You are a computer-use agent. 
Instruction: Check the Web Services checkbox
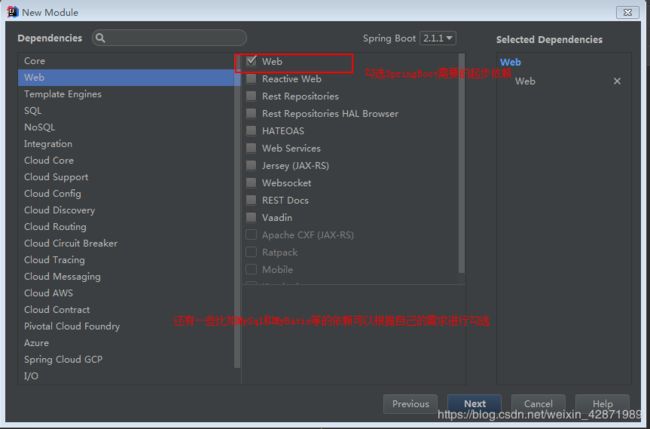pos(251,148)
